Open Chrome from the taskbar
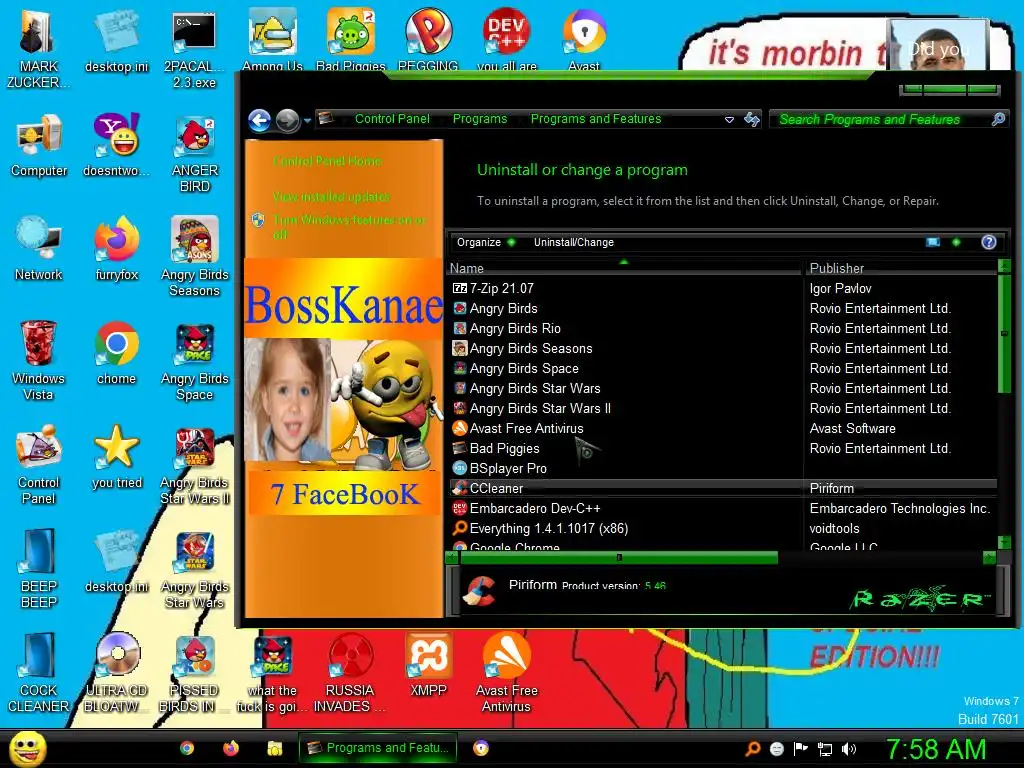Screen dimensions: 1024x768 pyautogui.click(x=187, y=748)
